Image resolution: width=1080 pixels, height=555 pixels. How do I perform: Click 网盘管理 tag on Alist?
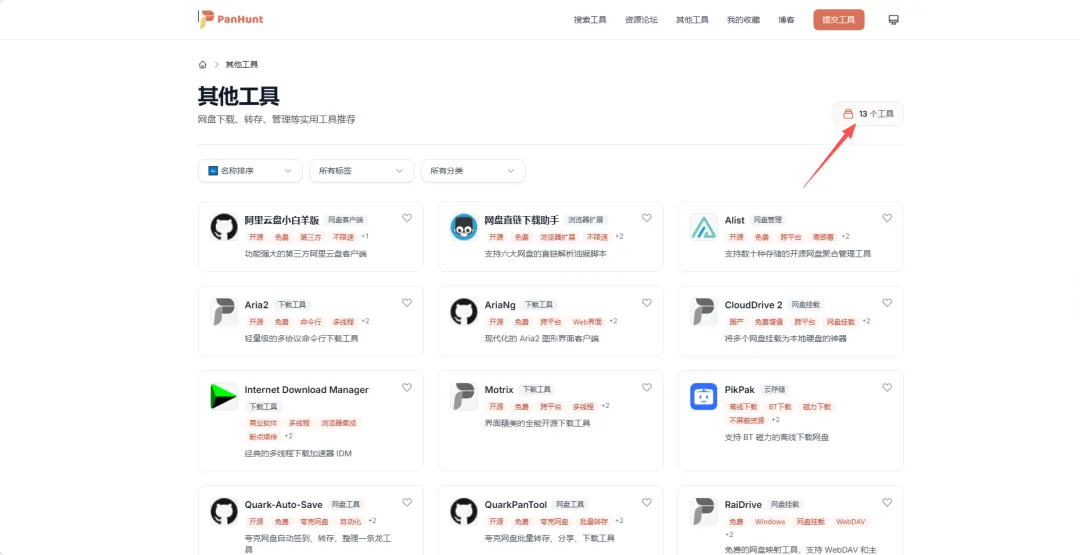pyautogui.click(x=768, y=220)
